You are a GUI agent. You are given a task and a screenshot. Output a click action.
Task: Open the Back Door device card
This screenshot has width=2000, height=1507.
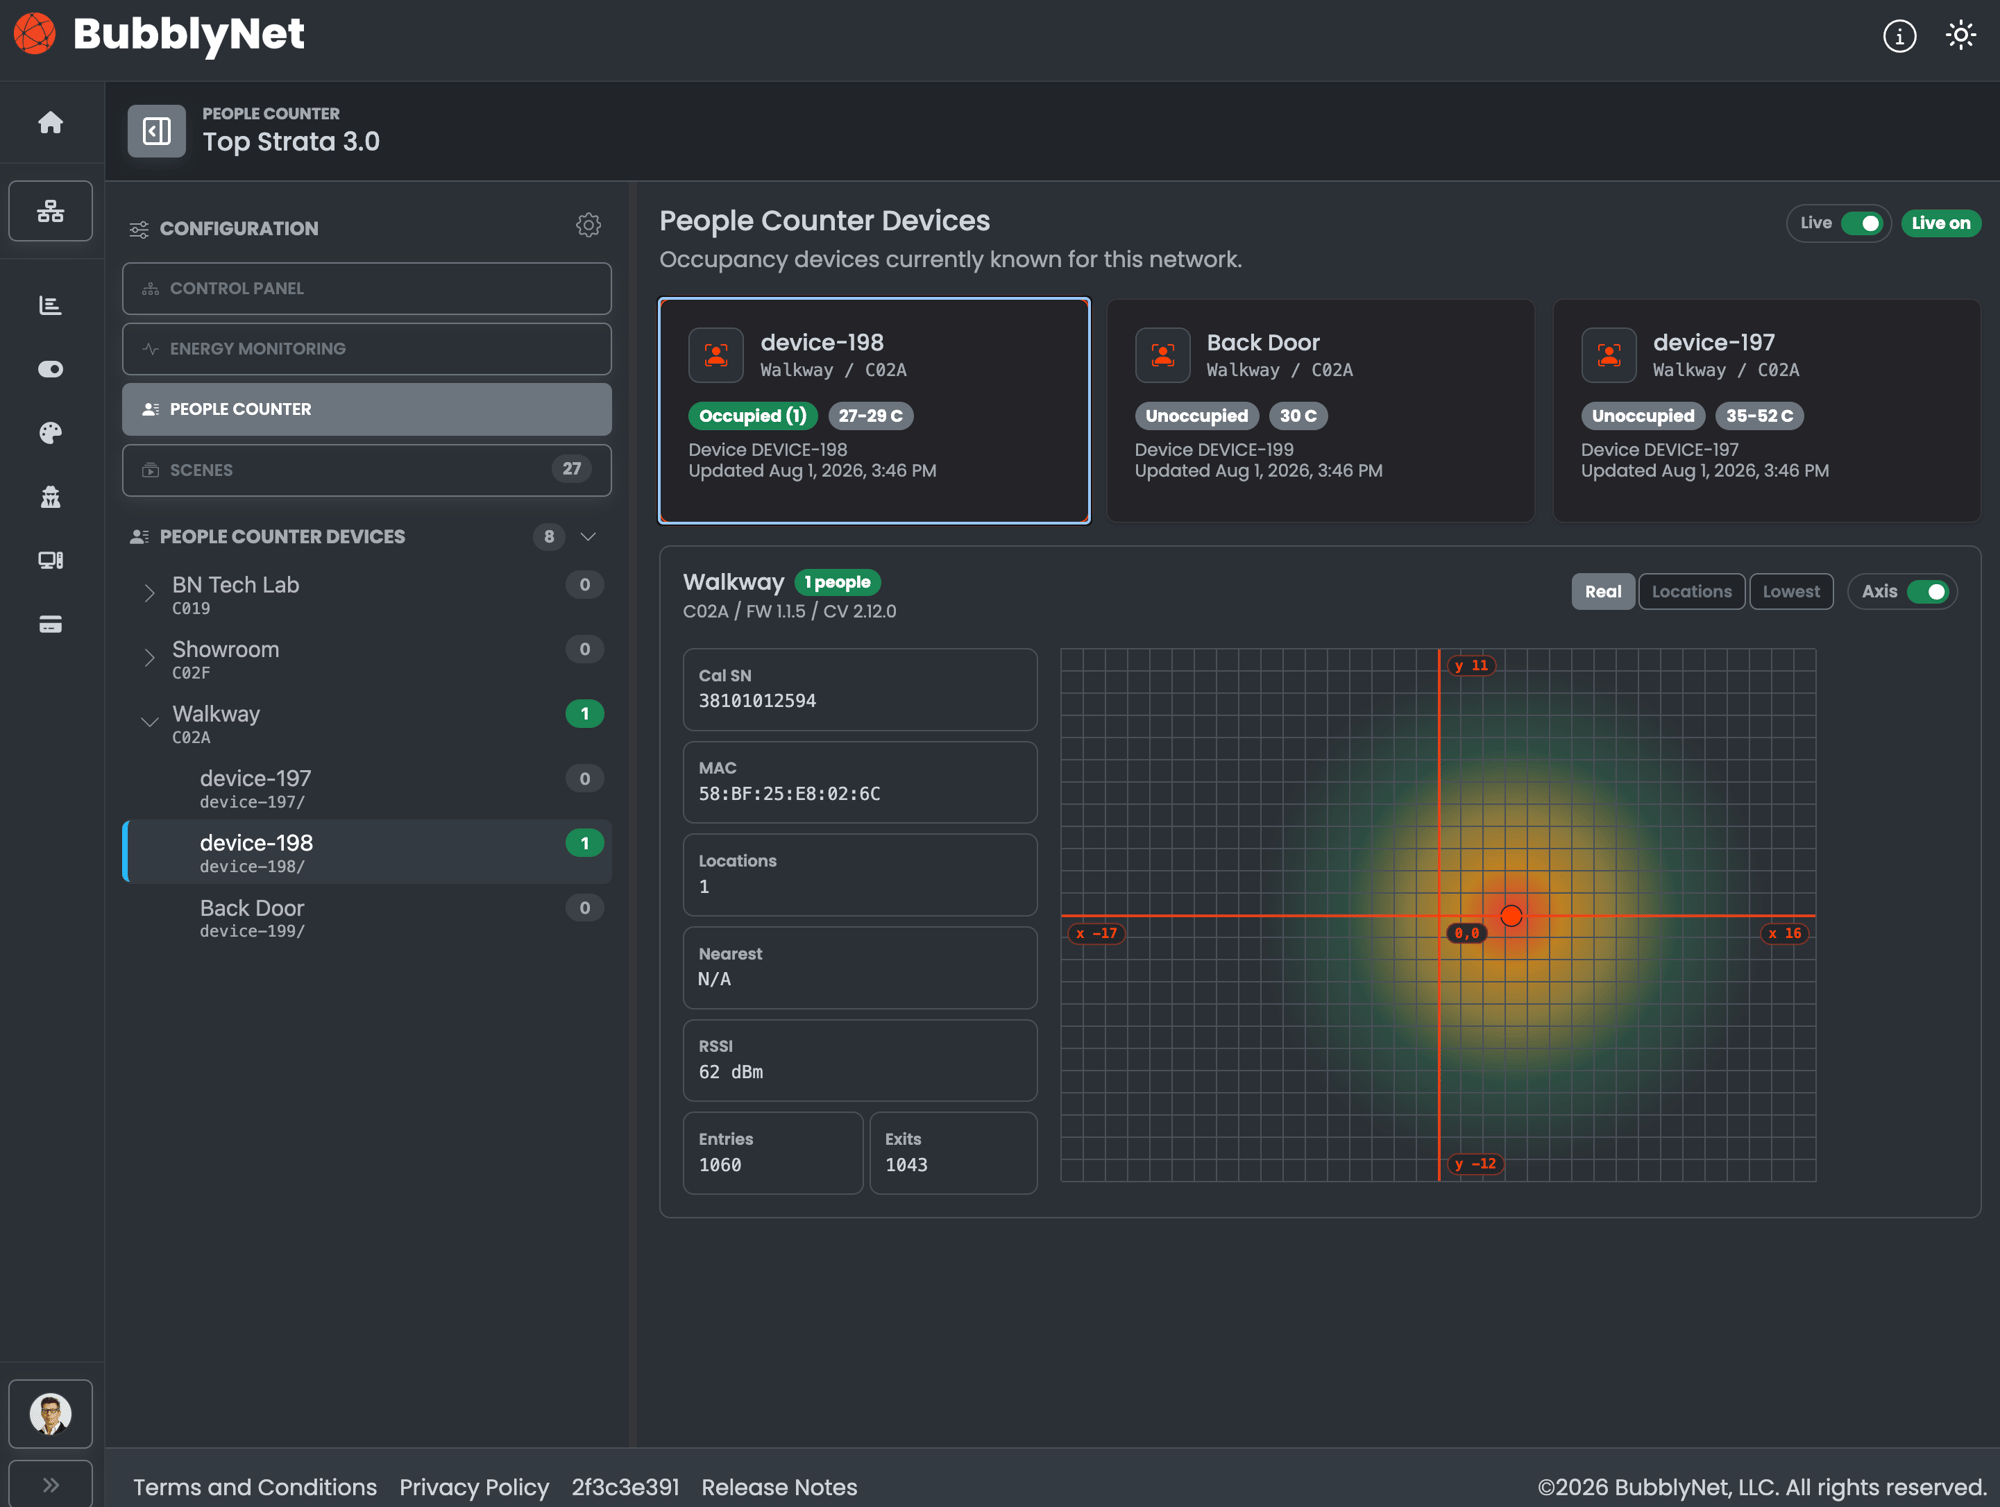1320,410
